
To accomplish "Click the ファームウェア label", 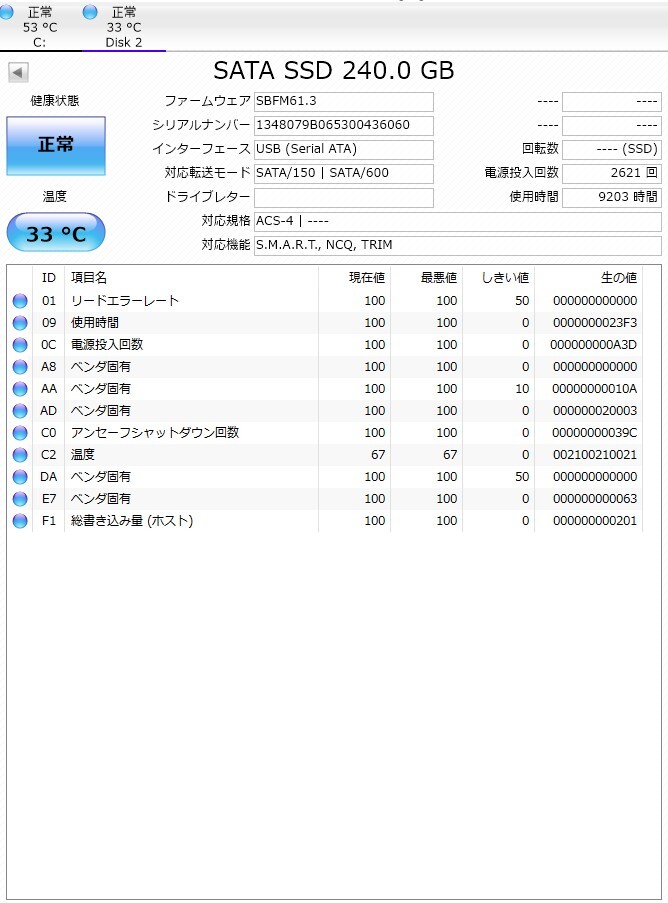I will (x=207, y=101).
